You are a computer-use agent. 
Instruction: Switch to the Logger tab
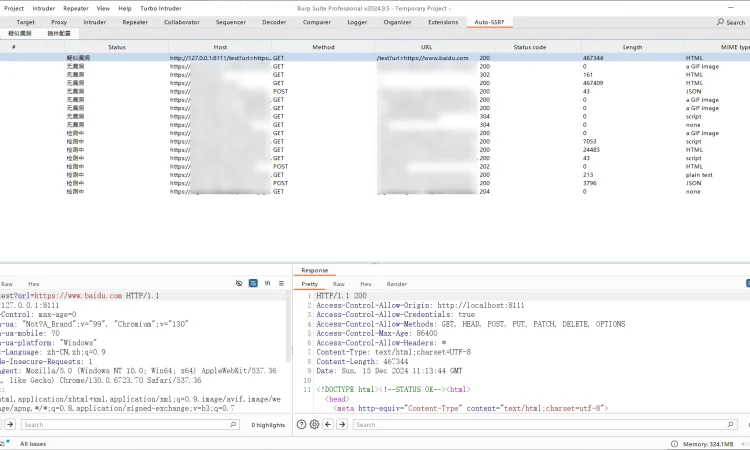tap(357, 22)
